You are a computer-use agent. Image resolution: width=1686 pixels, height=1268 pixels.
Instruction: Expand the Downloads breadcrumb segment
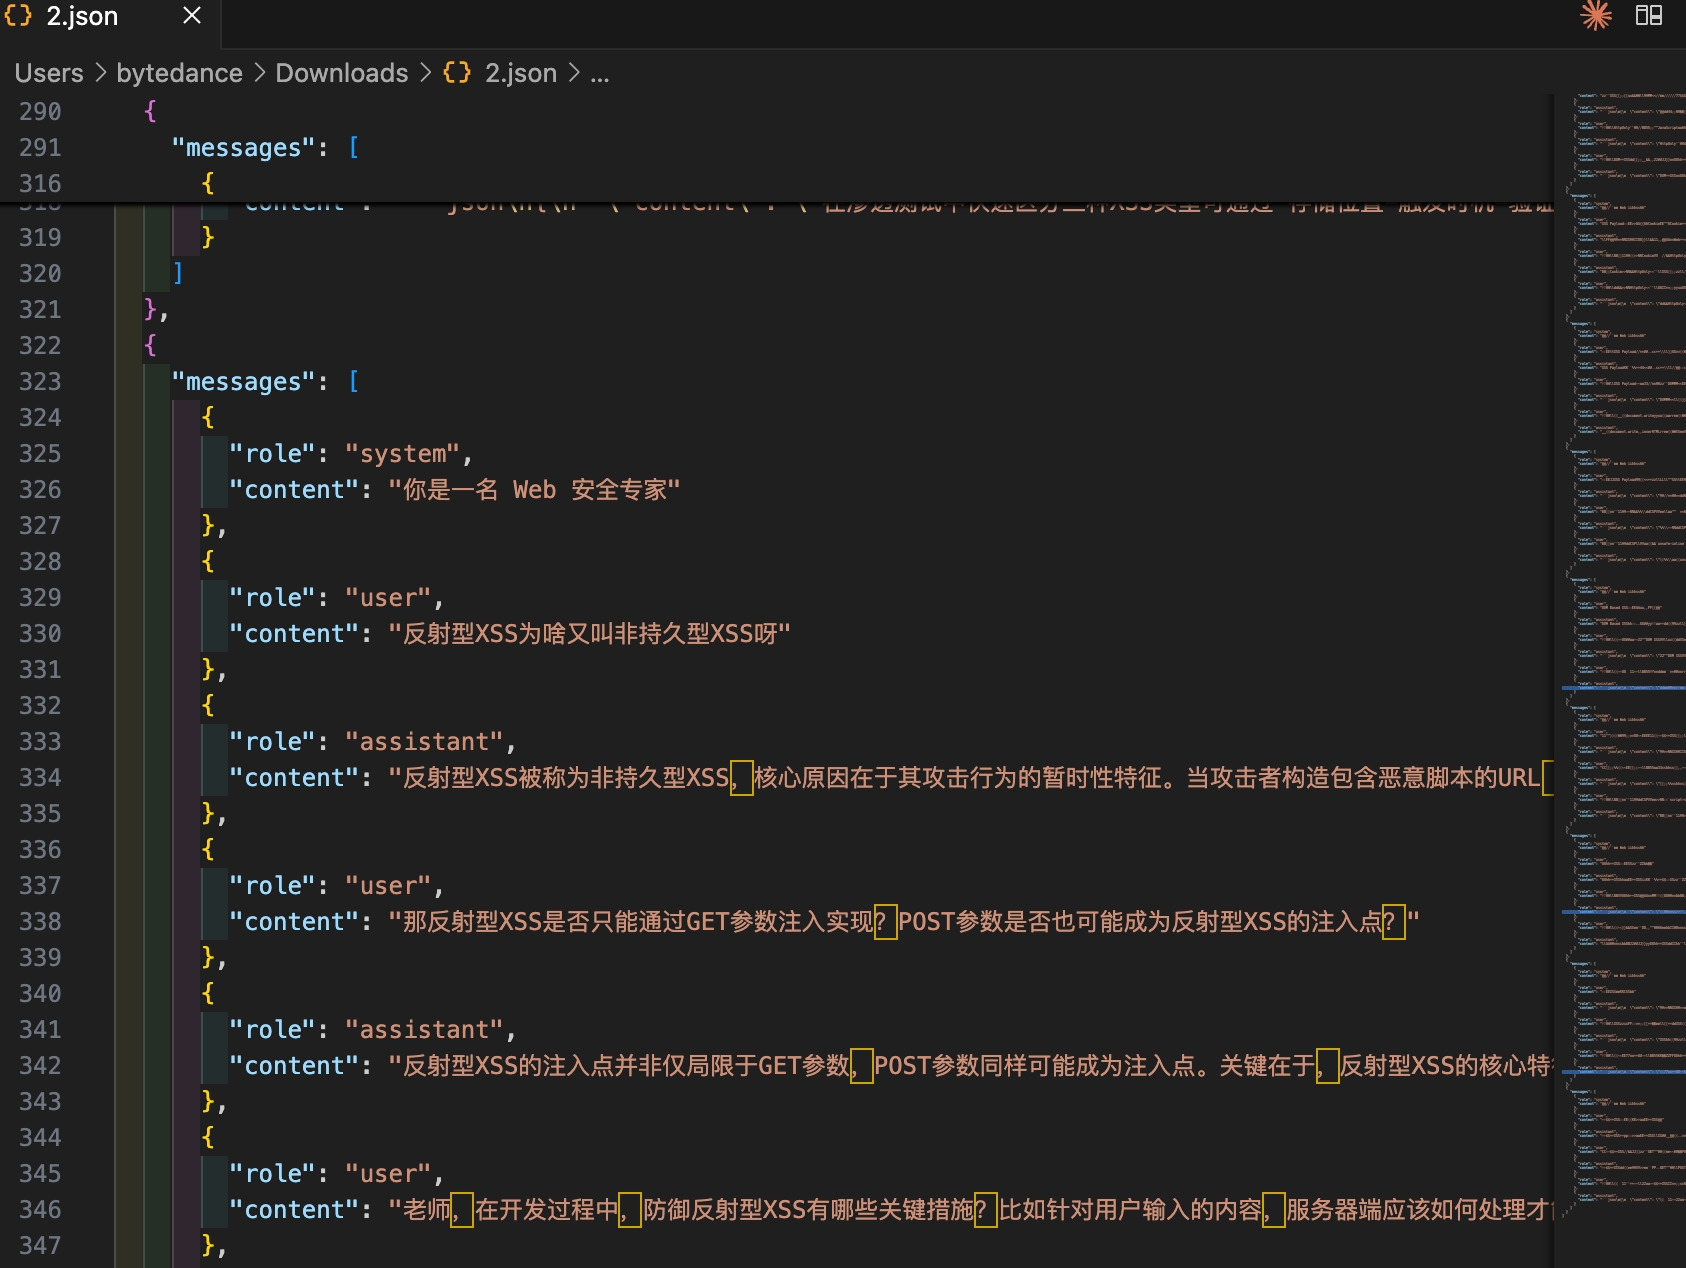pyautogui.click(x=341, y=73)
